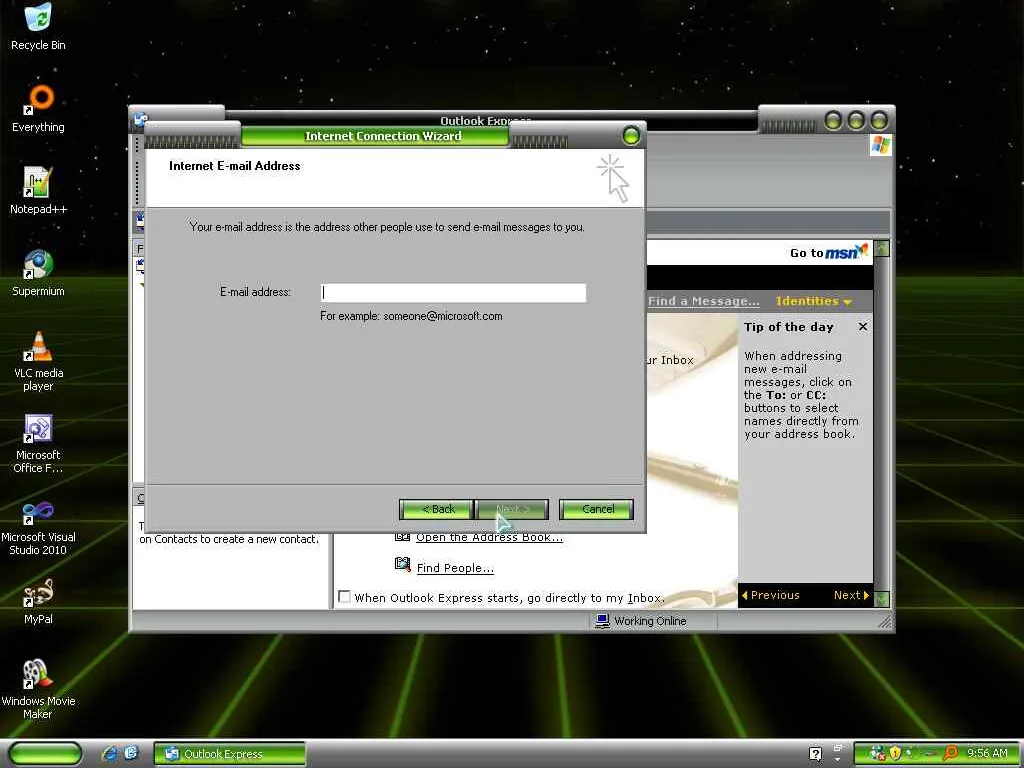This screenshot has height=768, width=1024.
Task: Open Find a Message link
Action: coord(703,301)
